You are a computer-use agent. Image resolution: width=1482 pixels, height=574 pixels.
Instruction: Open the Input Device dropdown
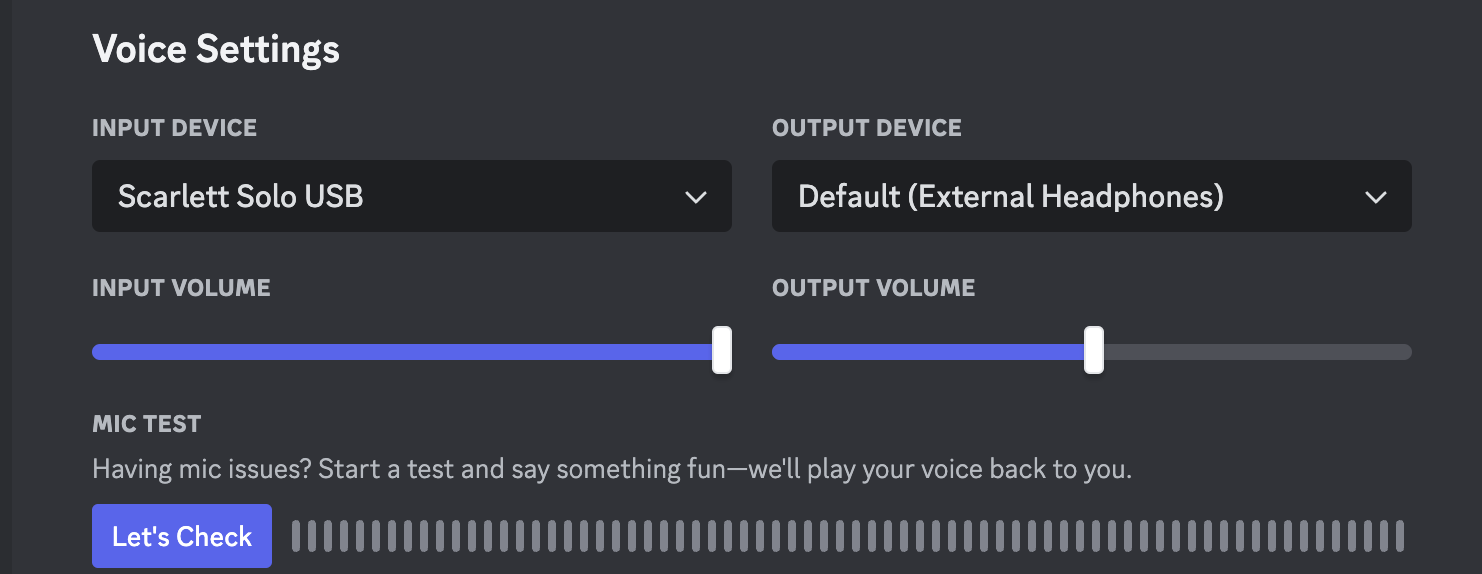[x=411, y=196]
